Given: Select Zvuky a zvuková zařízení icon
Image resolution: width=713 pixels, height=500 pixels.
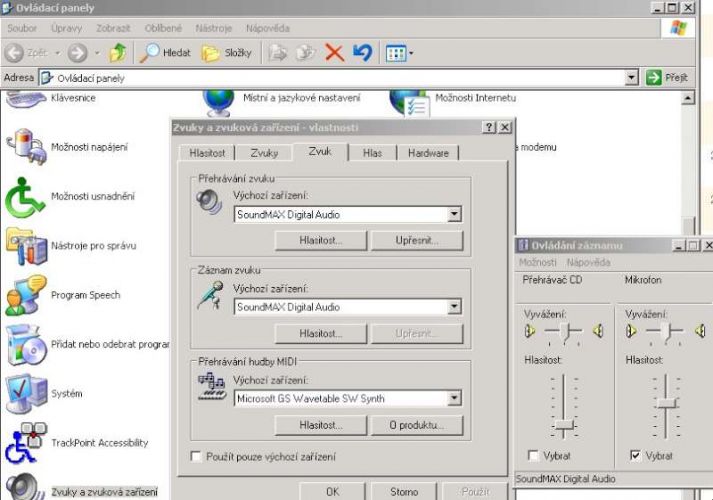Looking at the screenshot, I should [26, 486].
